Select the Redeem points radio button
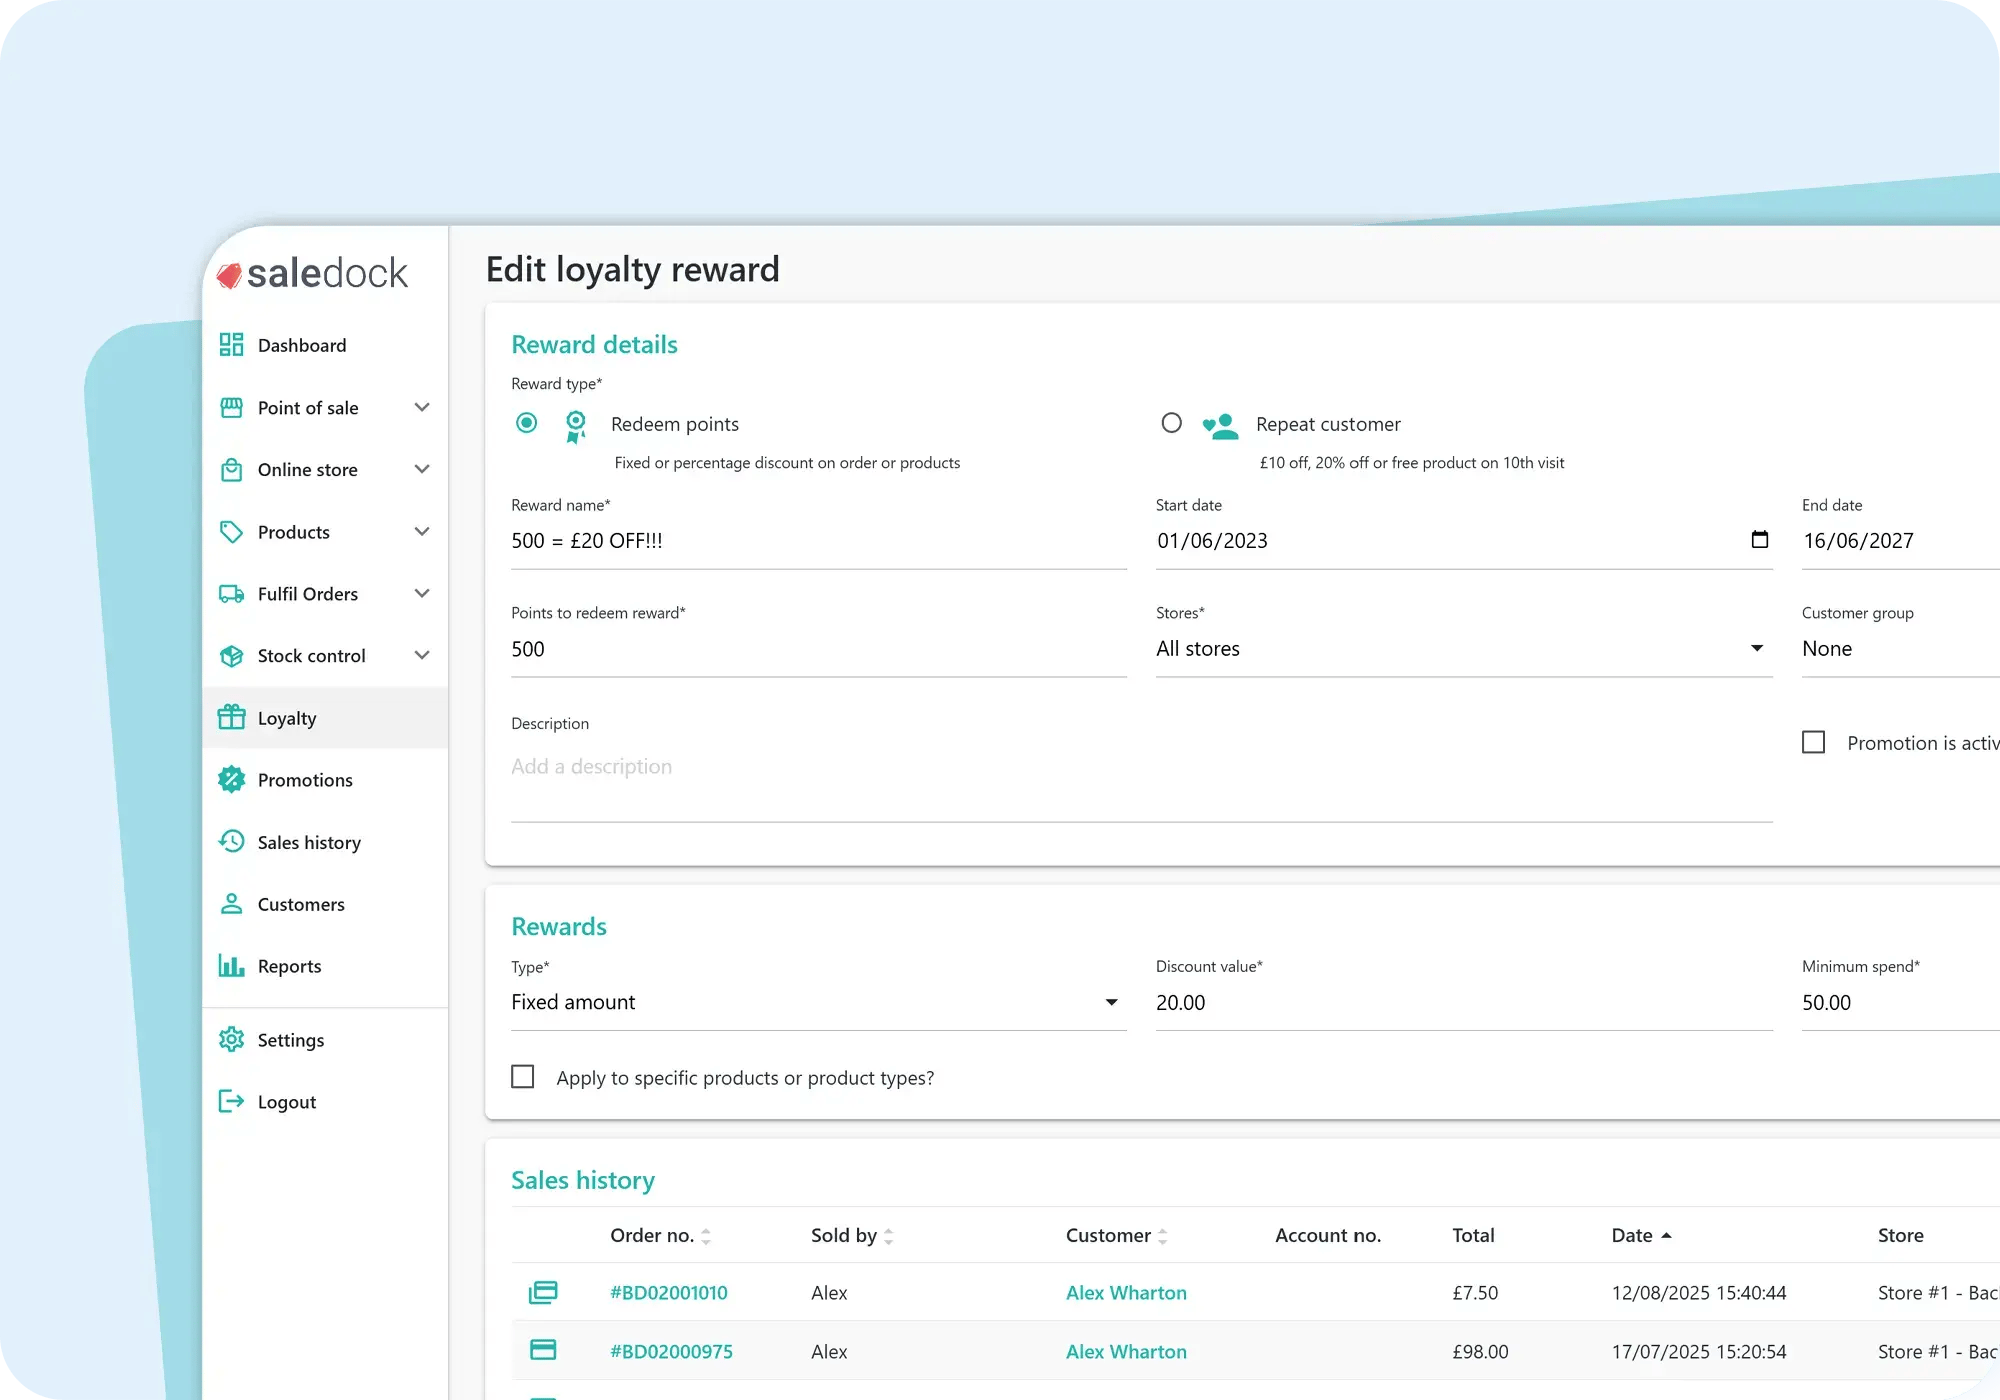Image resolution: width=2000 pixels, height=1400 pixels. pyautogui.click(x=526, y=423)
